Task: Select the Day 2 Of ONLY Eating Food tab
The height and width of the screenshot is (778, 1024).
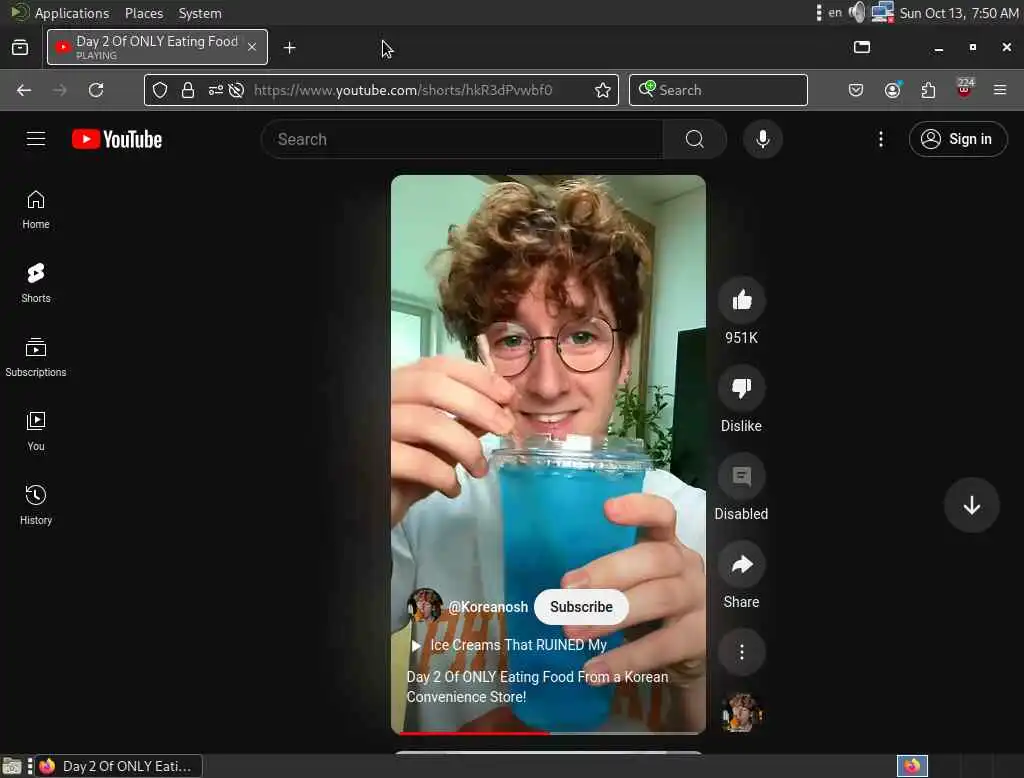Action: [157, 47]
